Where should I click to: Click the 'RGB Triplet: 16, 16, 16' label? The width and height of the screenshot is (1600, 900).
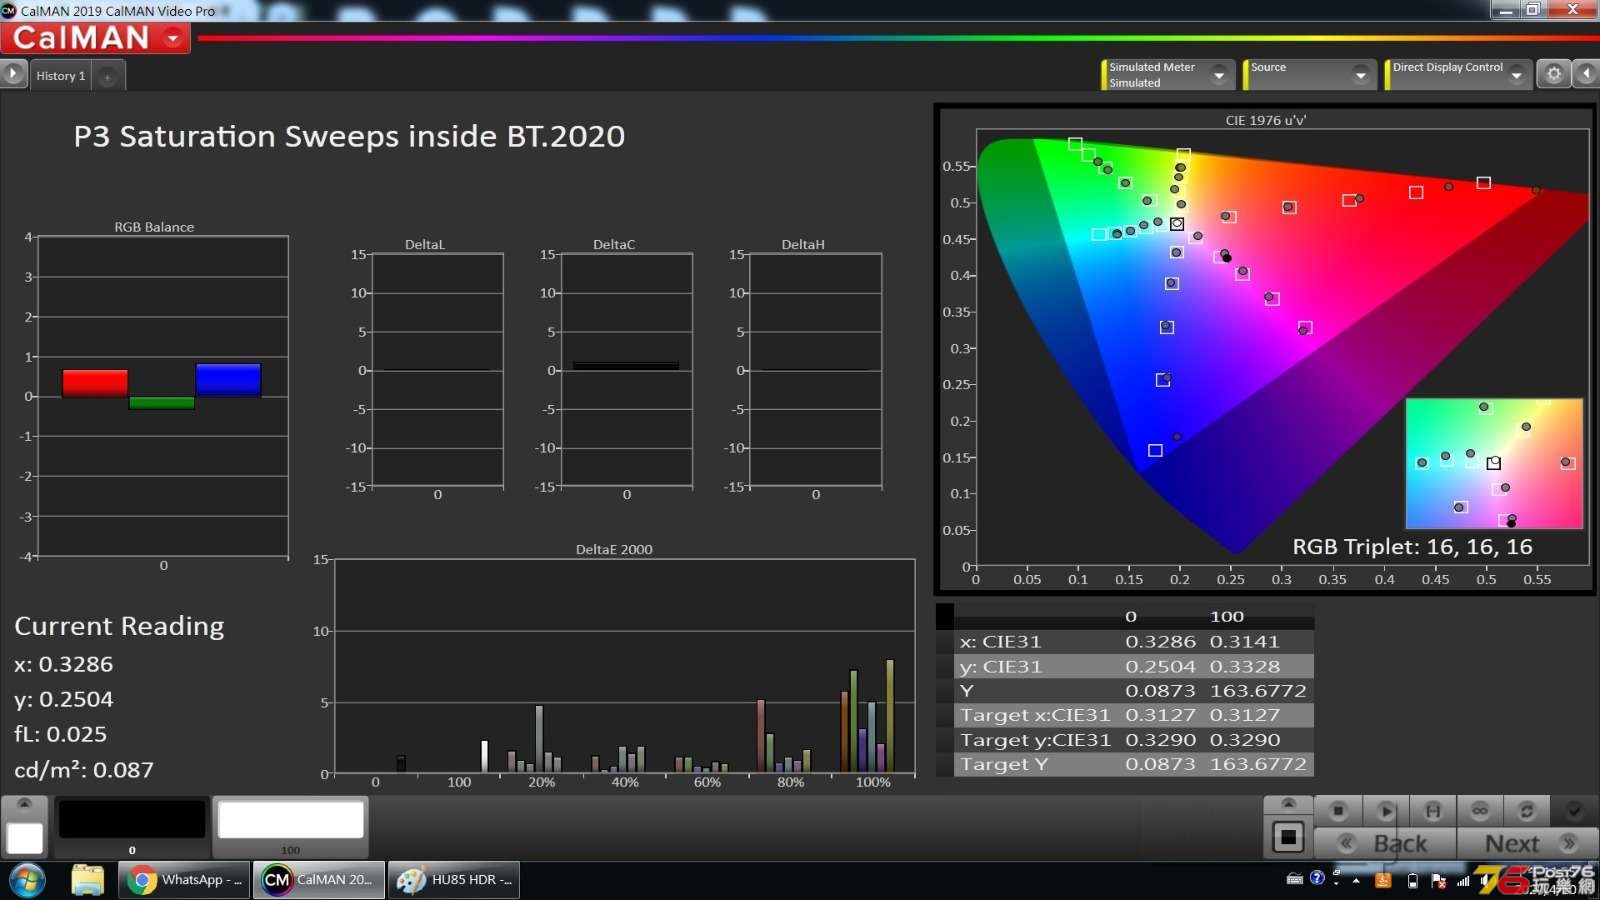(x=1412, y=547)
